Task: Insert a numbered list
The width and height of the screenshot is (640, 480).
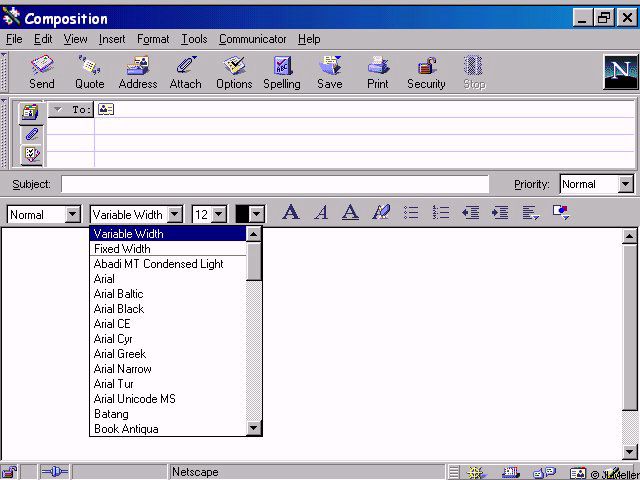Action: [441, 213]
